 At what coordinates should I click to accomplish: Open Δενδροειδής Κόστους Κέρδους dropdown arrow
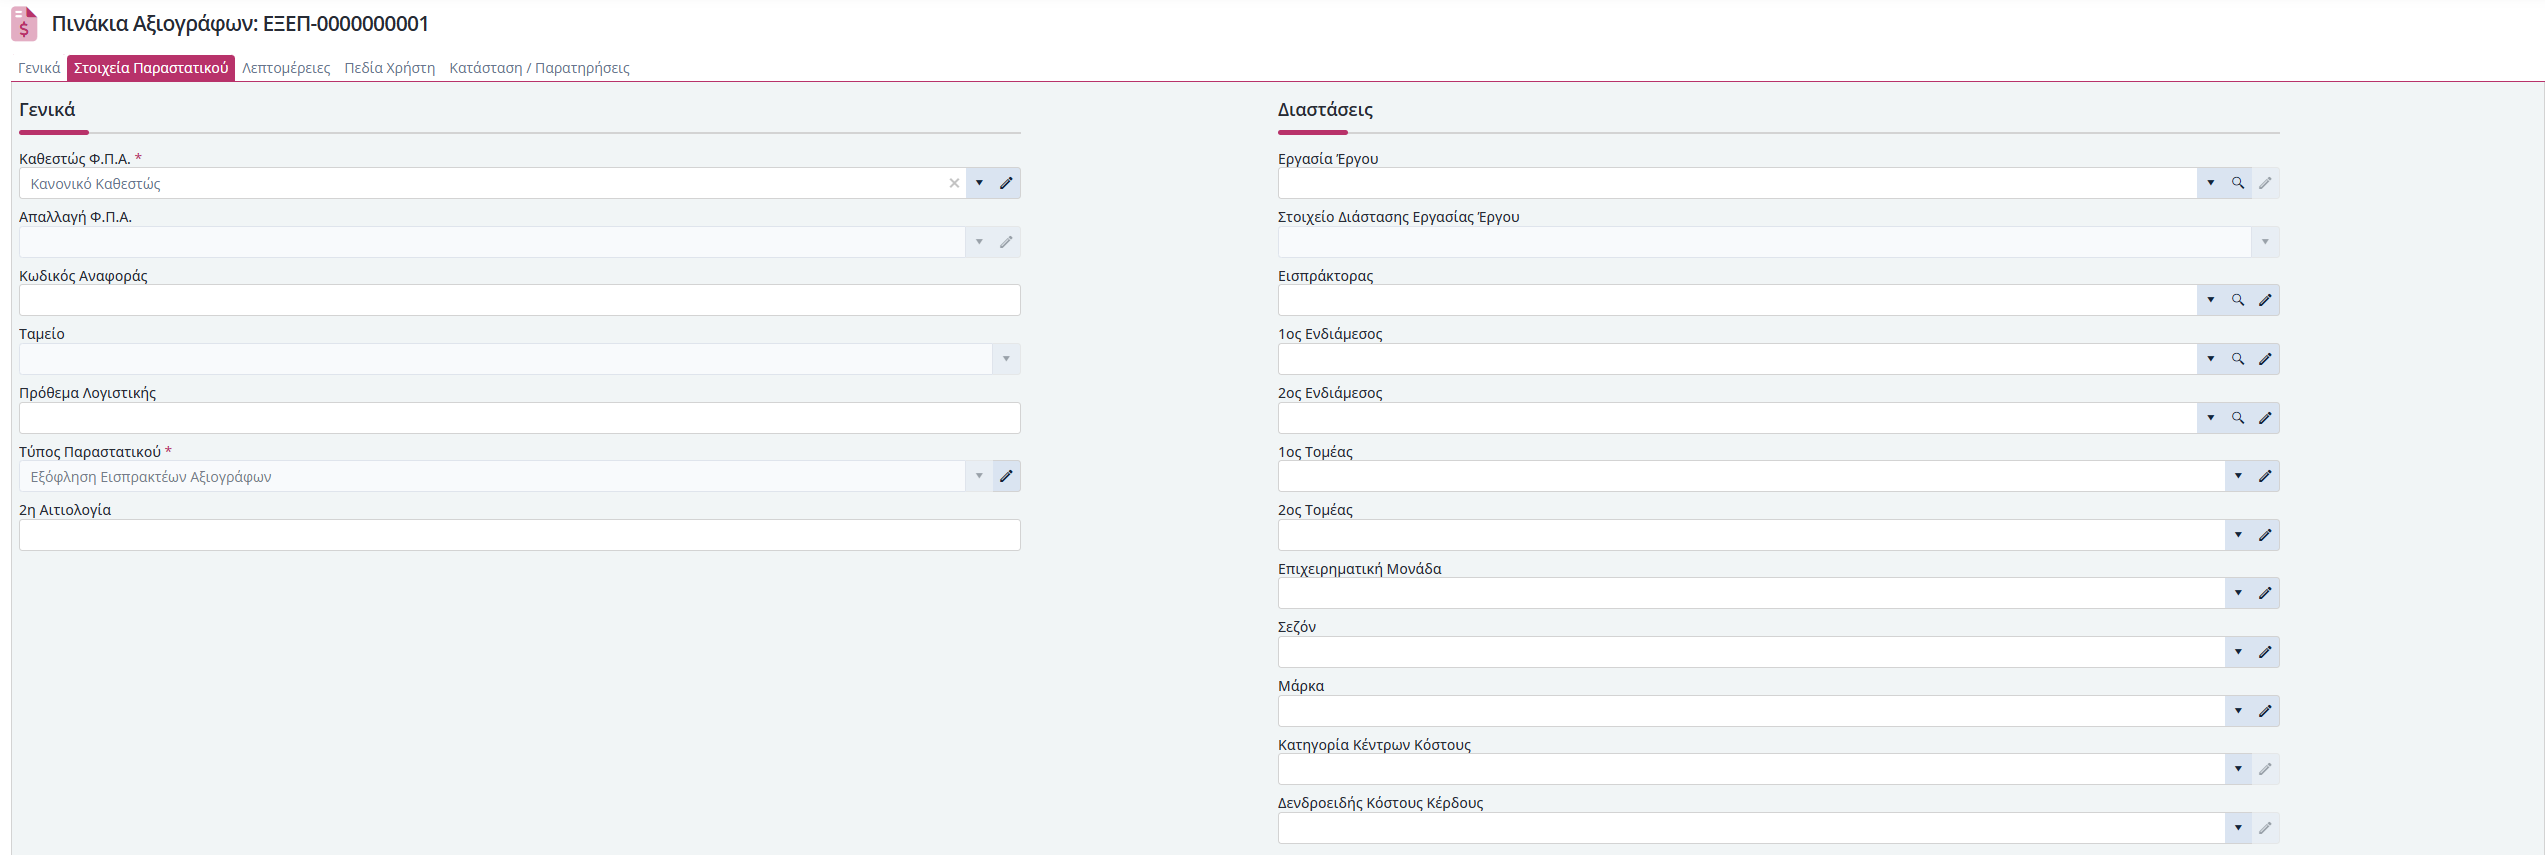click(2238, 828)
